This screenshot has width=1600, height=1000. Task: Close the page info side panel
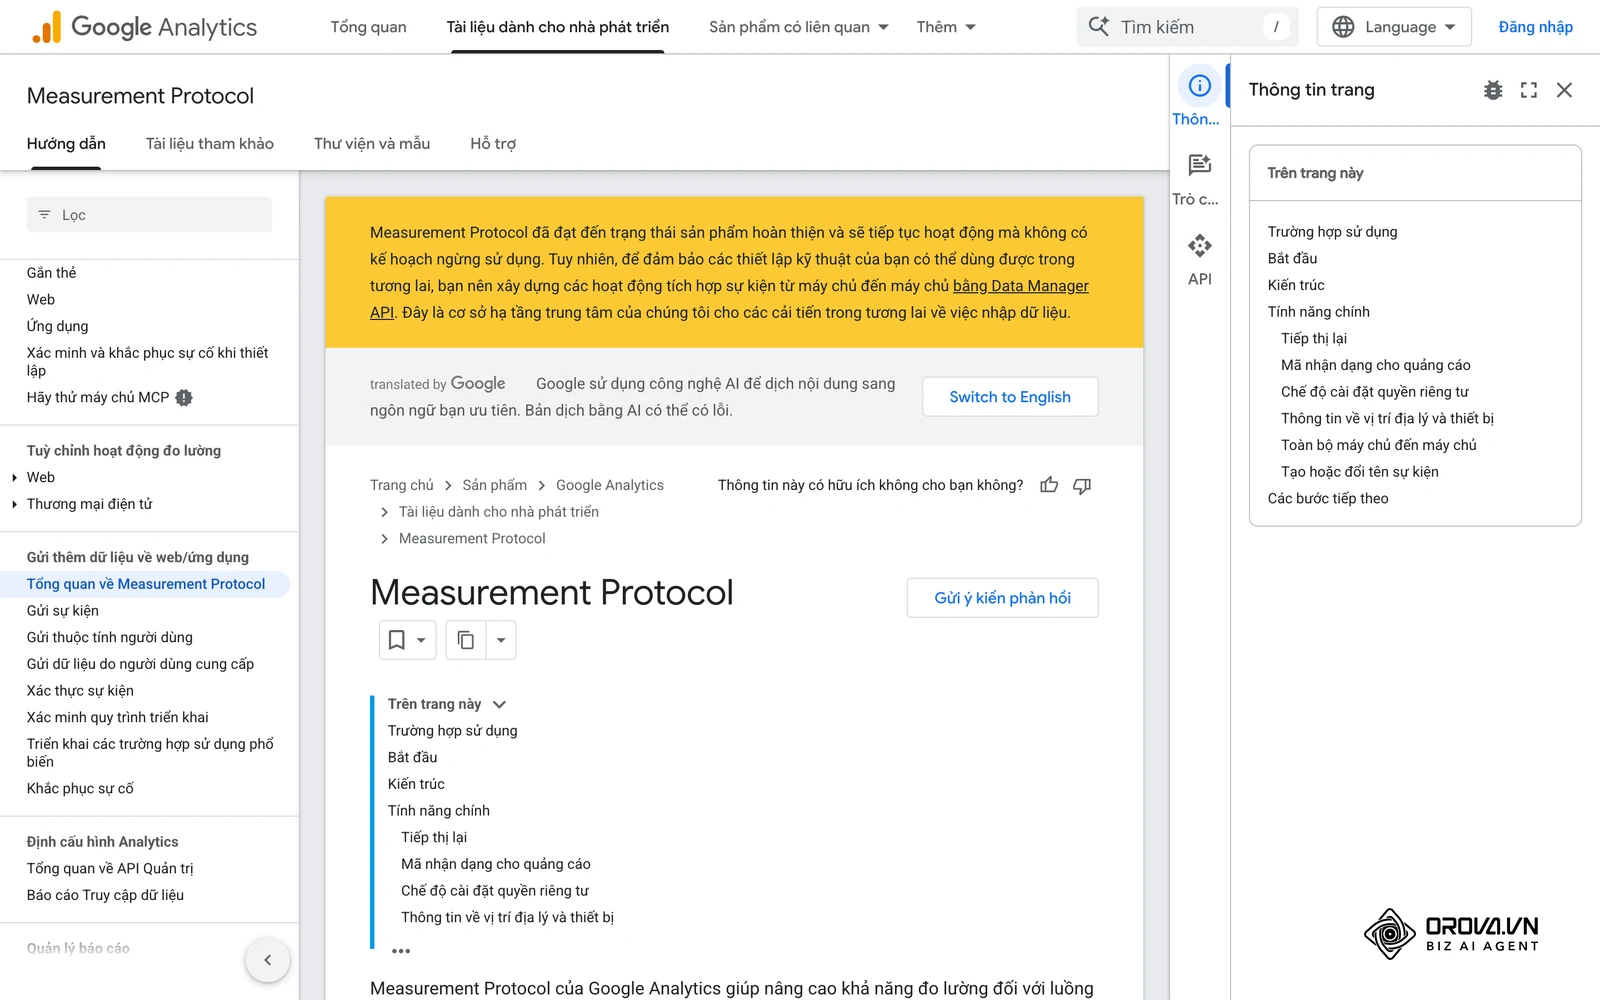point(1565,90)
